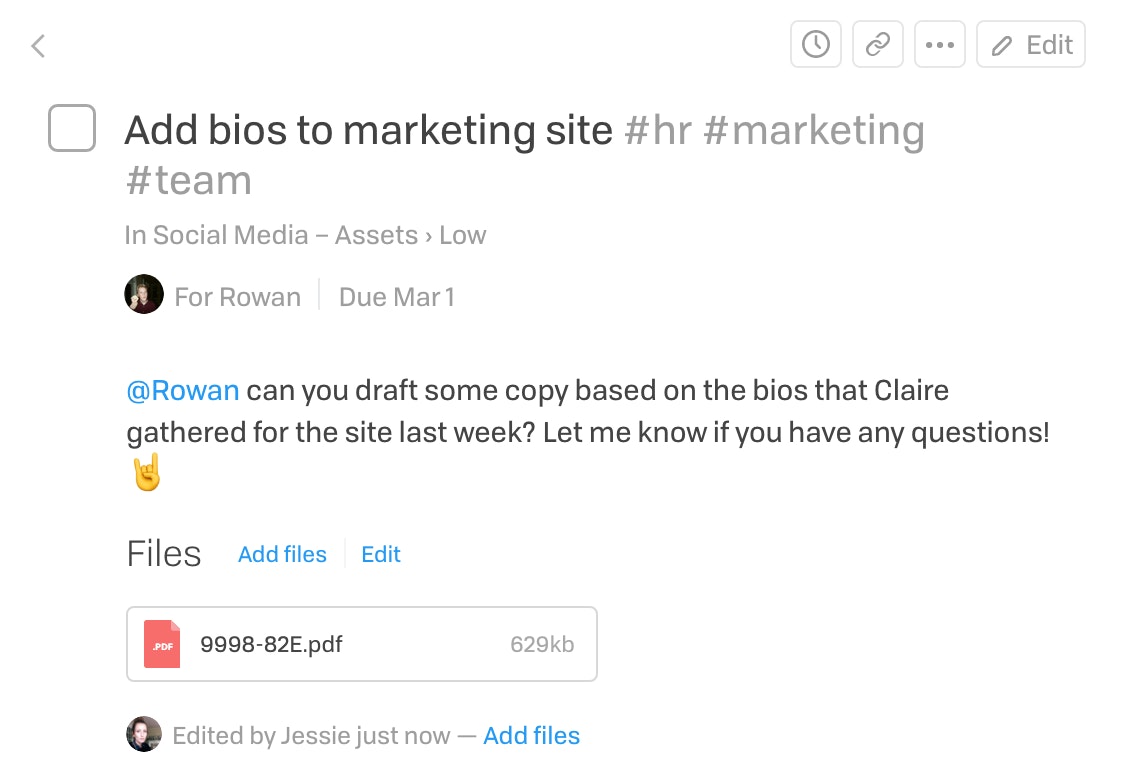Click Add files after Edited by Jessie

[531, 736]
